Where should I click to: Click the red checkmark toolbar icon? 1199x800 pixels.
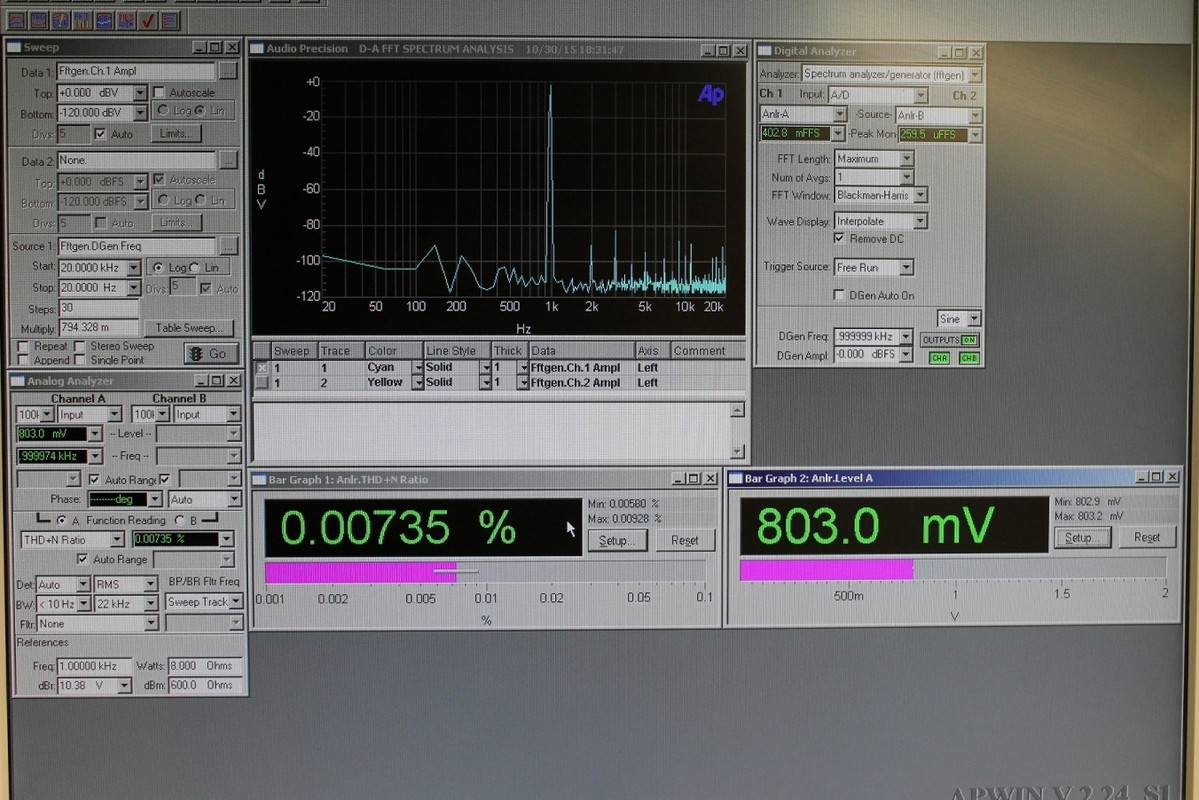148,20
